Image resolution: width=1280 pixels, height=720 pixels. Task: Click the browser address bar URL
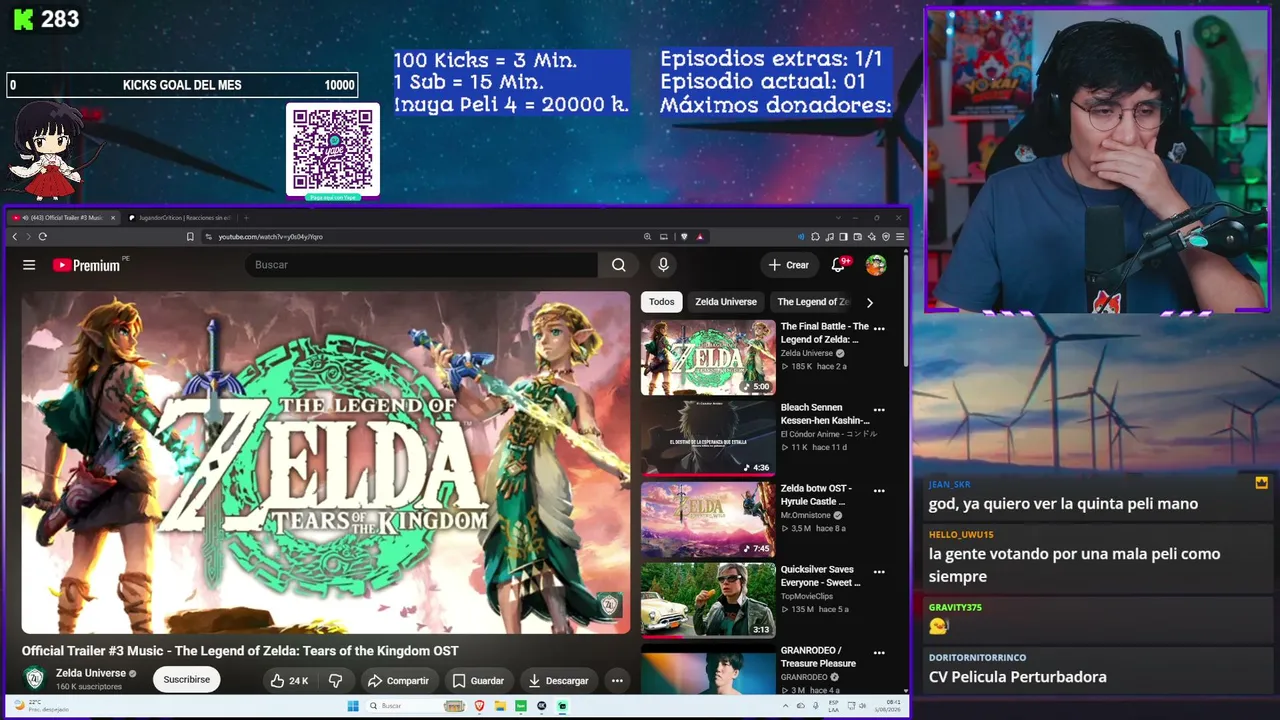point(271,237)
